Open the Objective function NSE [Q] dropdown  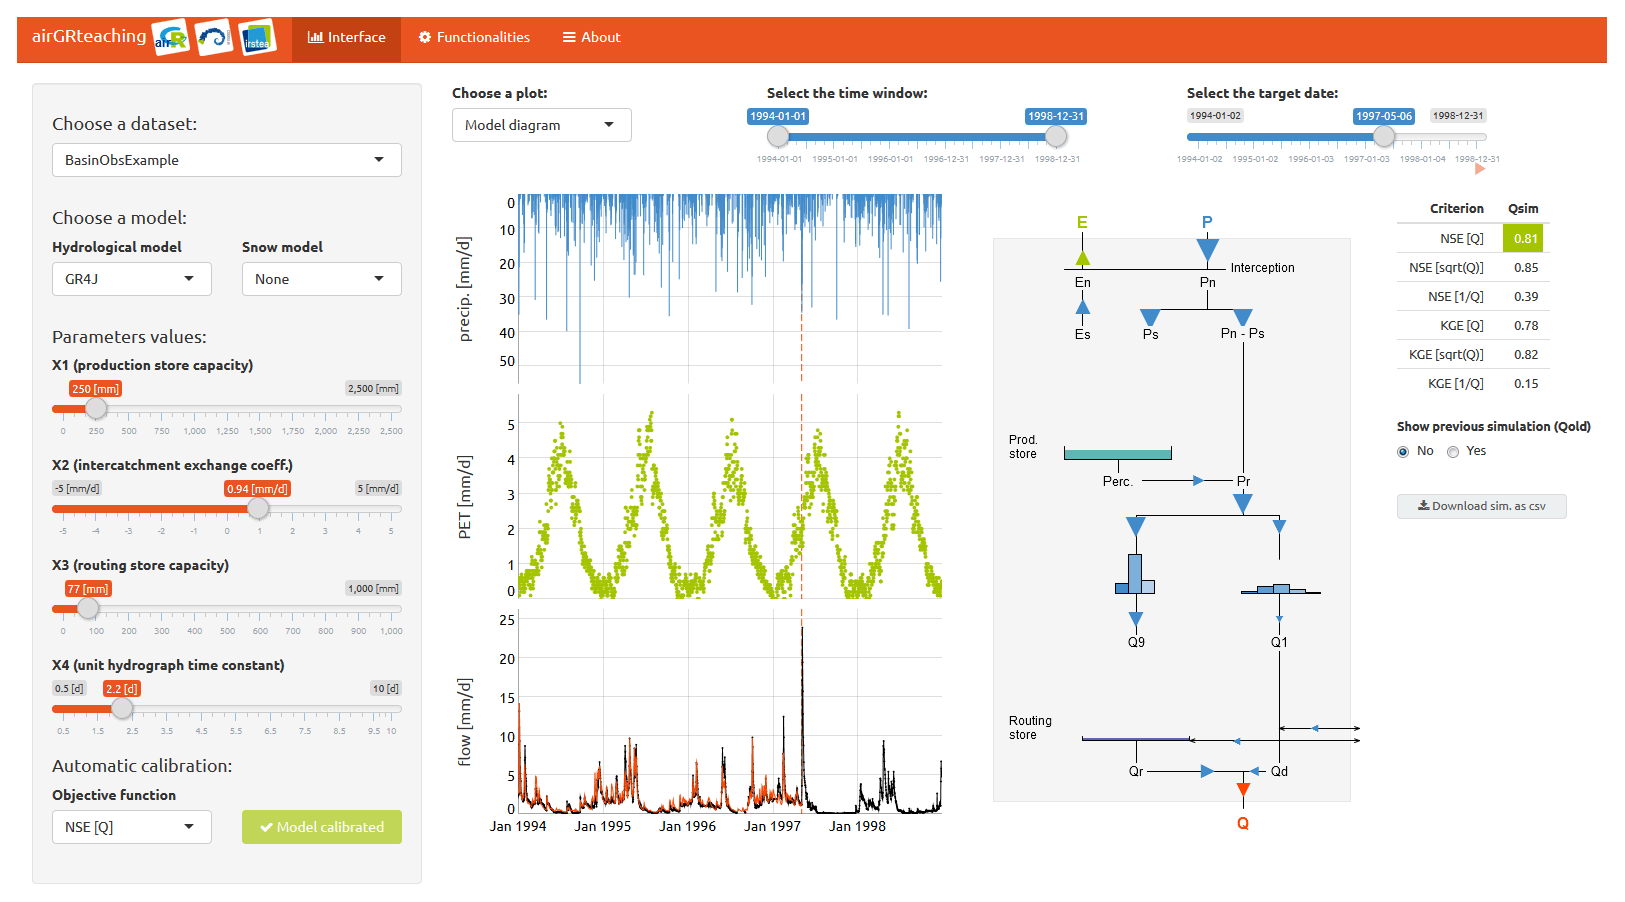tap(131, 827)
